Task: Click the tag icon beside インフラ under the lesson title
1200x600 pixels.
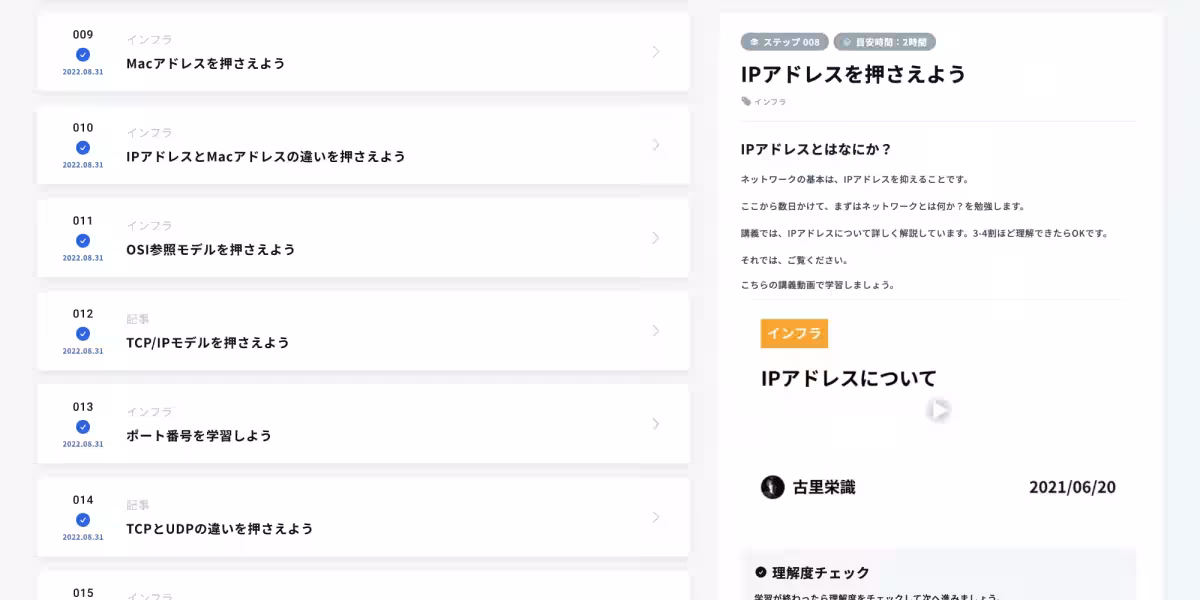Action: click(746, 101)
